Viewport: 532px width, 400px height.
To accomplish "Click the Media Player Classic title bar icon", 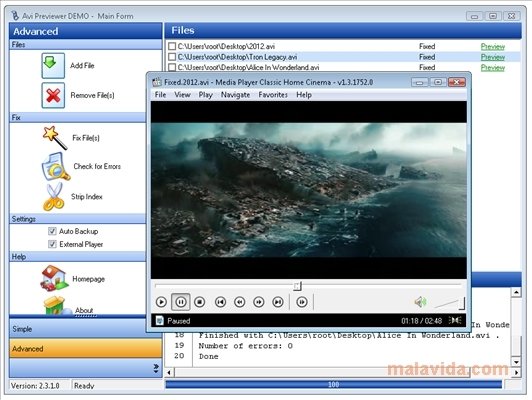I will [157, 82].
